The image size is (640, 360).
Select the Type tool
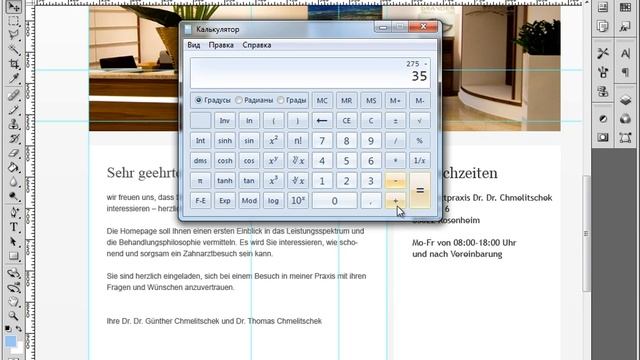tap(13, 227)
